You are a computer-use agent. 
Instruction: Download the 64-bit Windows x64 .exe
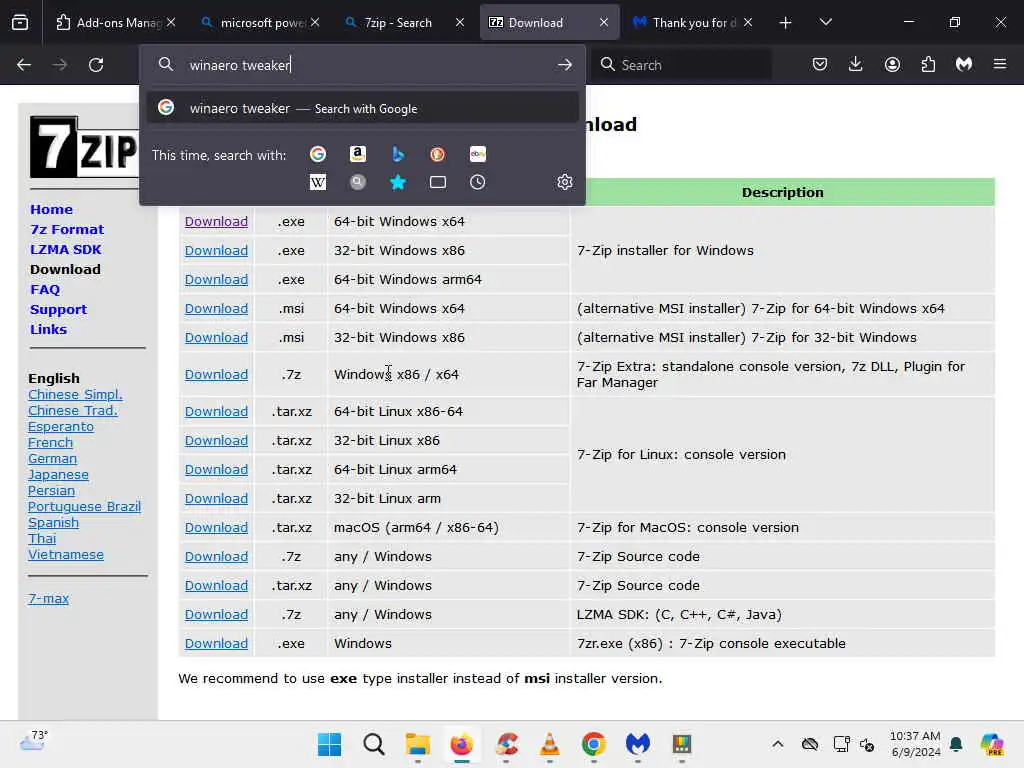click(x=216, y=221)
